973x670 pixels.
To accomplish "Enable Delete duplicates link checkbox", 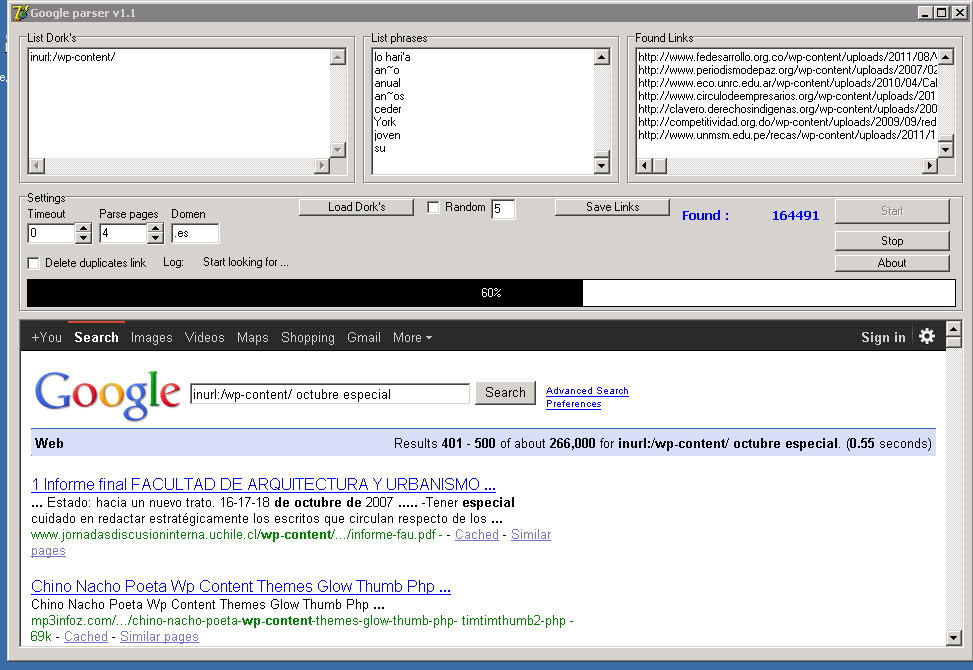I will (x=34, y=263).
